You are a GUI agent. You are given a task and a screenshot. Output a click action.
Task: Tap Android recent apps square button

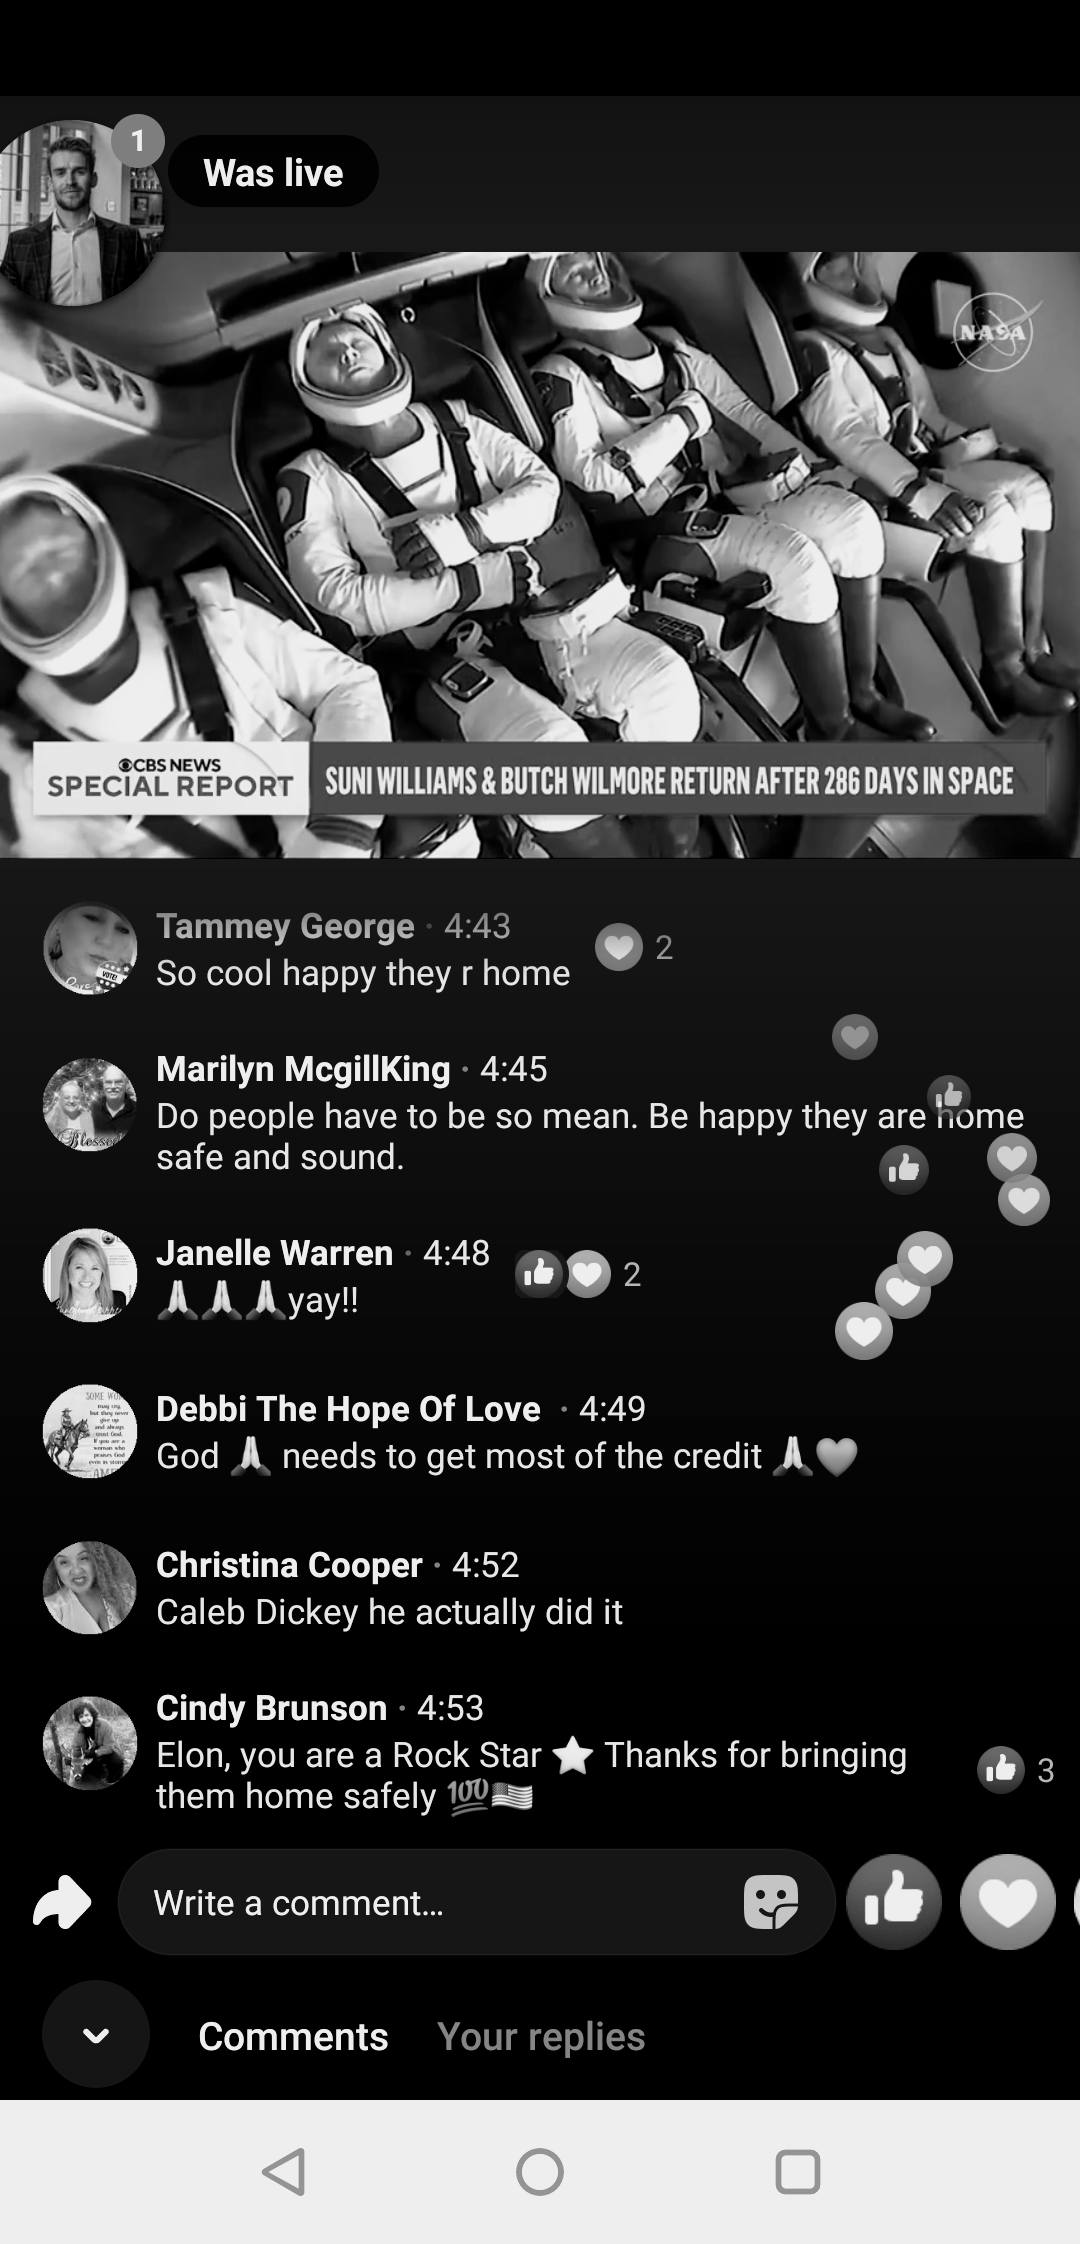(x=798, y=2171)
